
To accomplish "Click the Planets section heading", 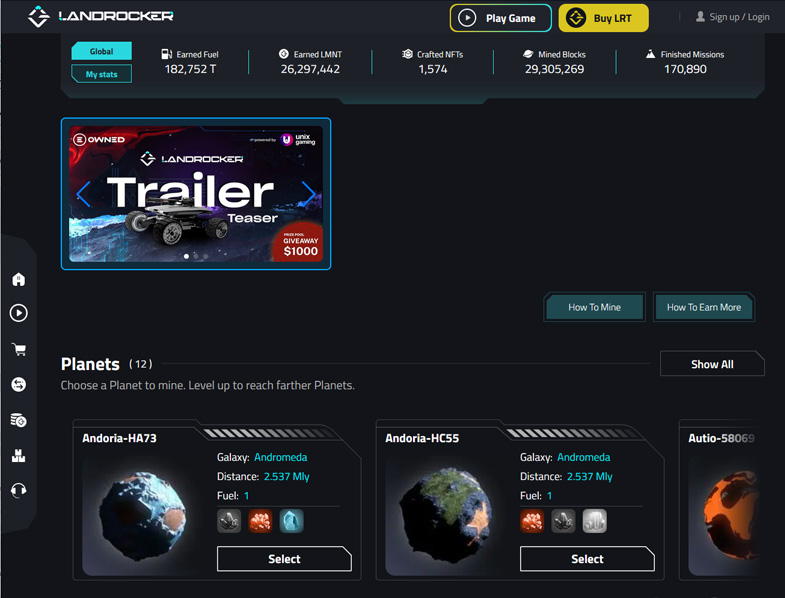I will coord(90,364).
